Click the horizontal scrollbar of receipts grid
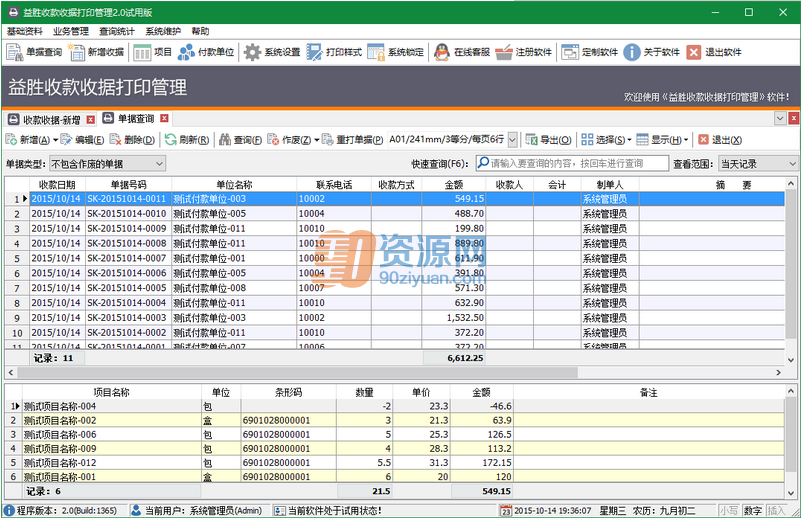The height and width of the screenshot is (519, 802). [297, 372]
